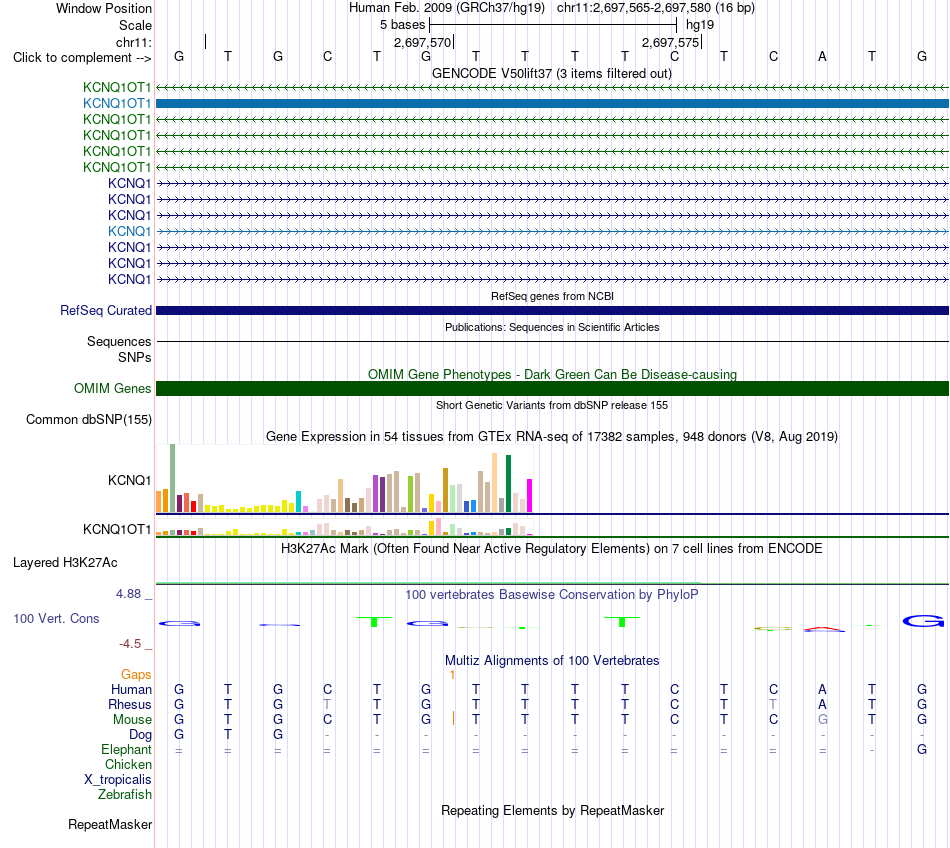Image resolution: width=950 pixels, height=848 pixels.
Task: Open the Common dbSNP(155) label
Action: [x=89, y=420]
